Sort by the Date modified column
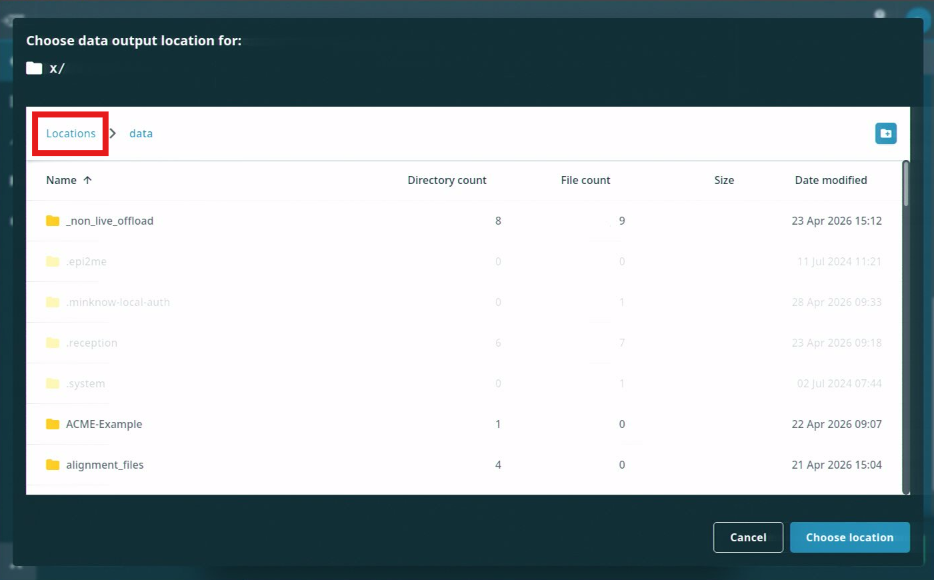The width and height of the screenshot is (934, 580). (831, 180)
